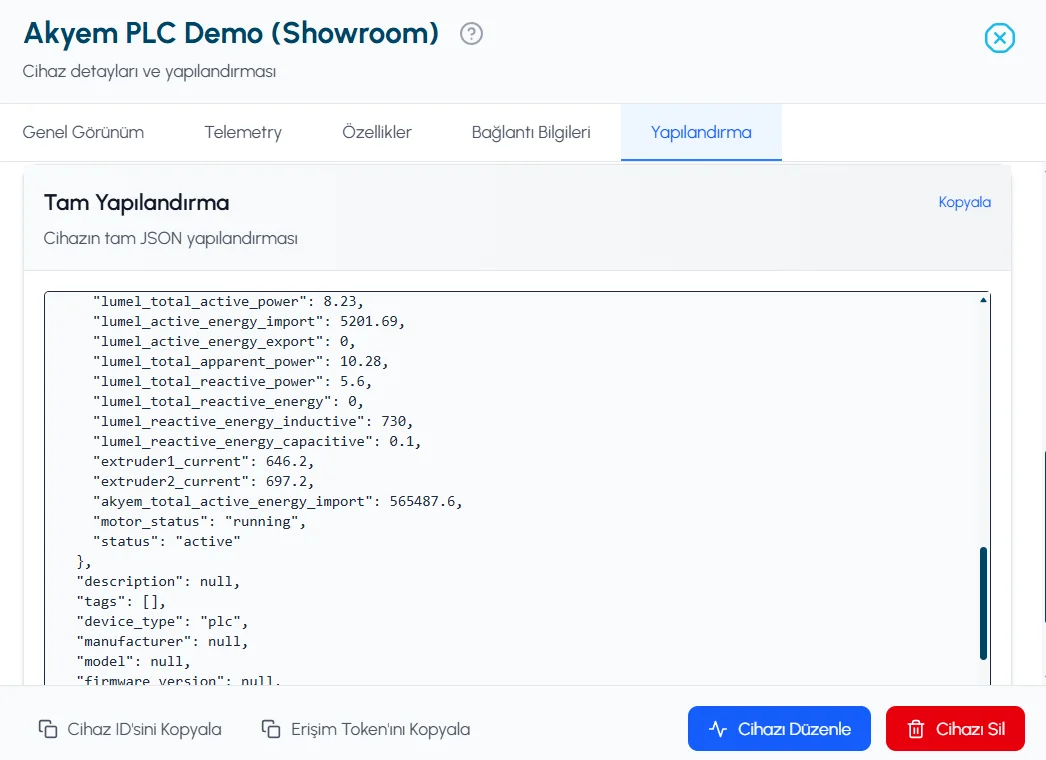
Task: Click the "lumel_total_reactive_energy": 0 line
Action: point(228,402)
